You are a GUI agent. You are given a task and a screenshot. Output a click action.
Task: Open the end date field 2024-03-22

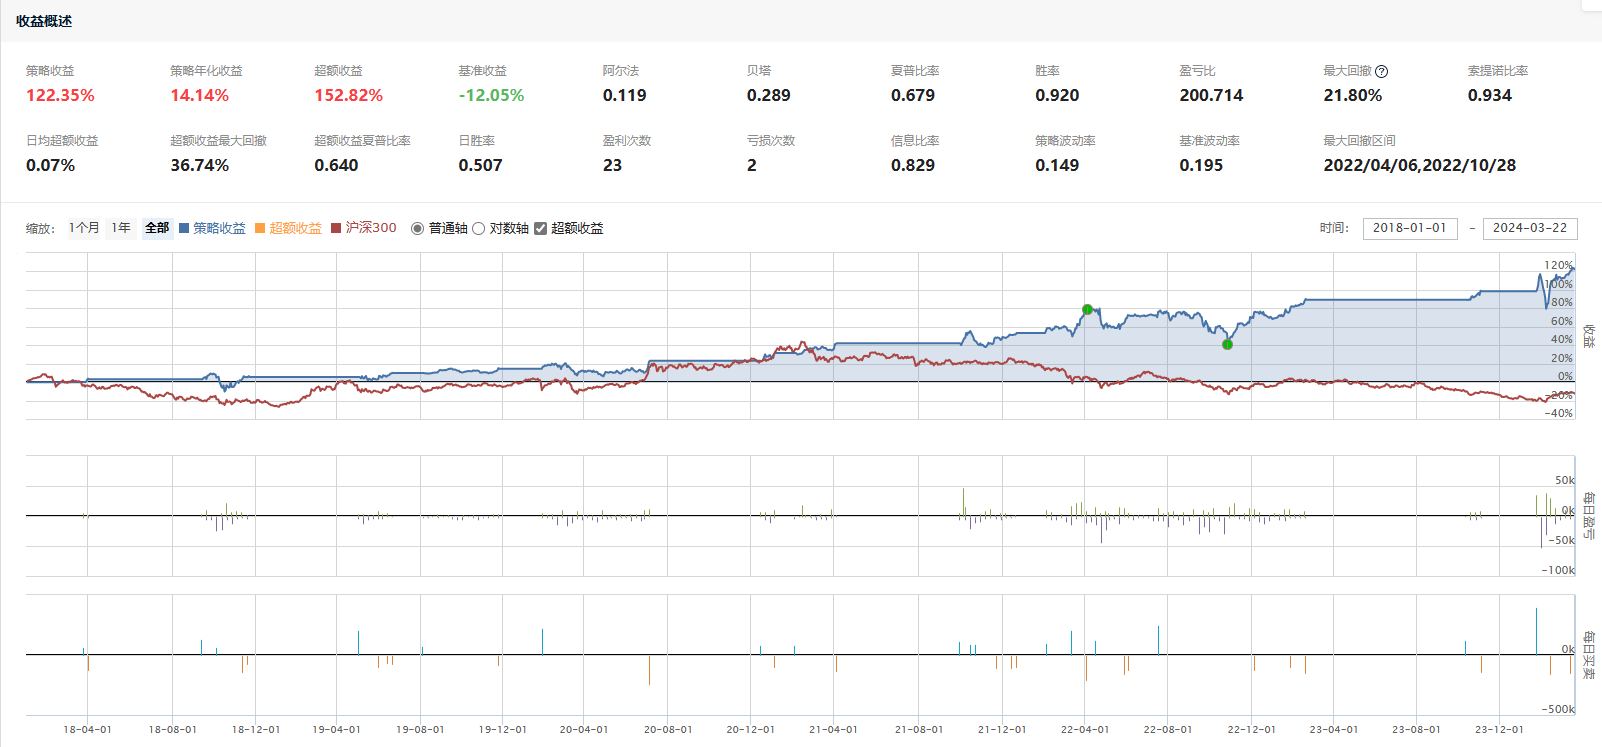tap(1529, 228)
